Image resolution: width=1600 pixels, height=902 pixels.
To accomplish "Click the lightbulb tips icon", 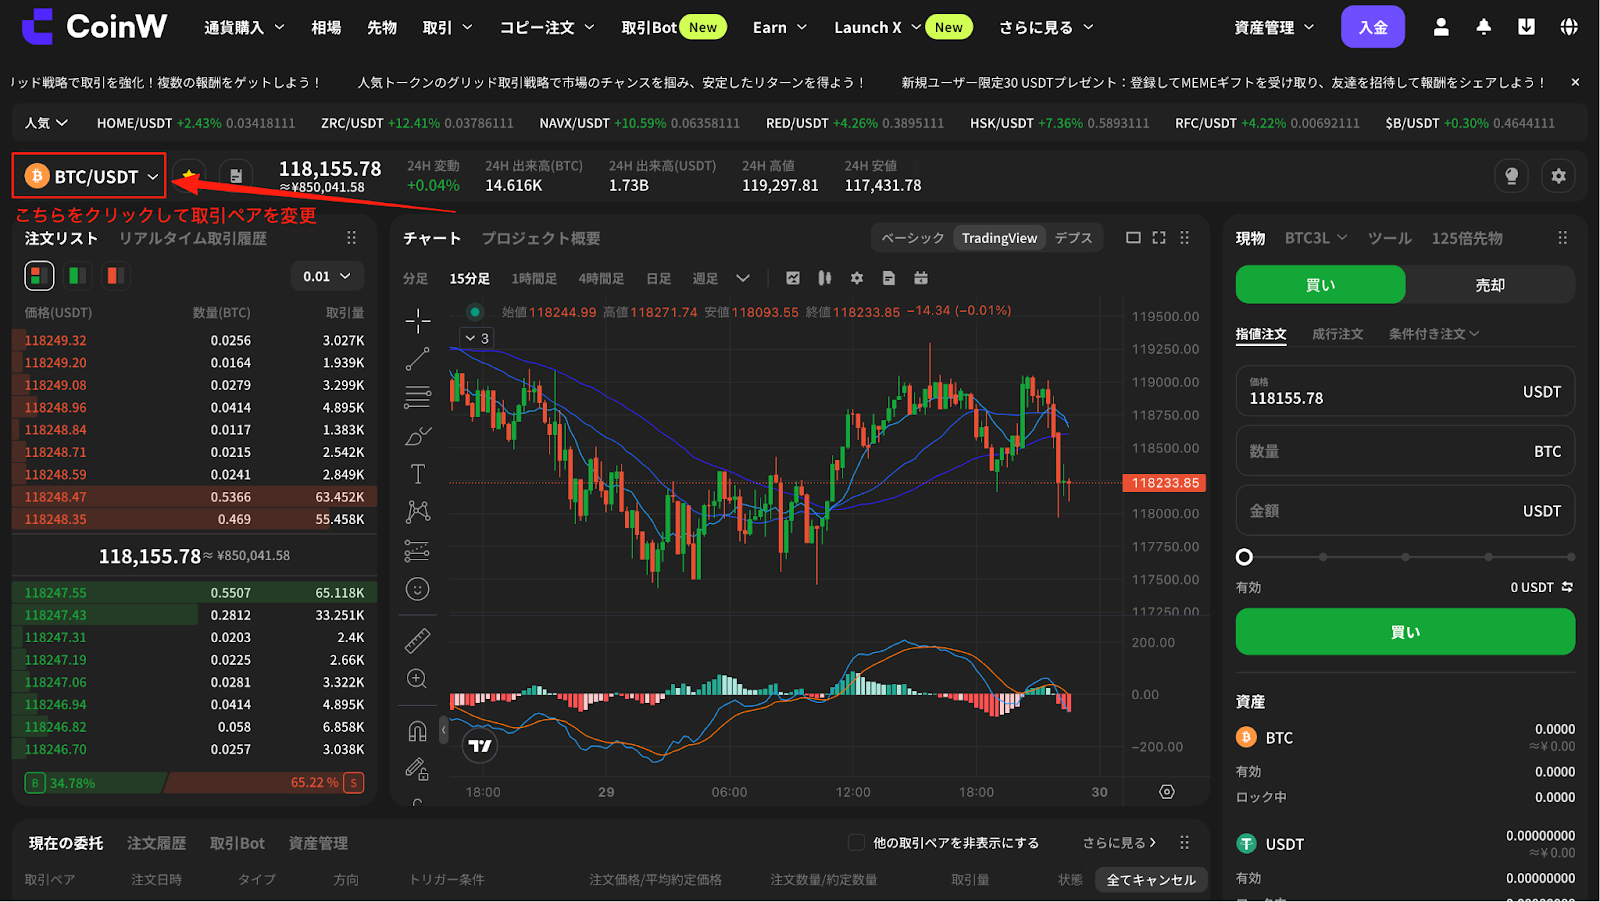I will tap(1512, 176).
